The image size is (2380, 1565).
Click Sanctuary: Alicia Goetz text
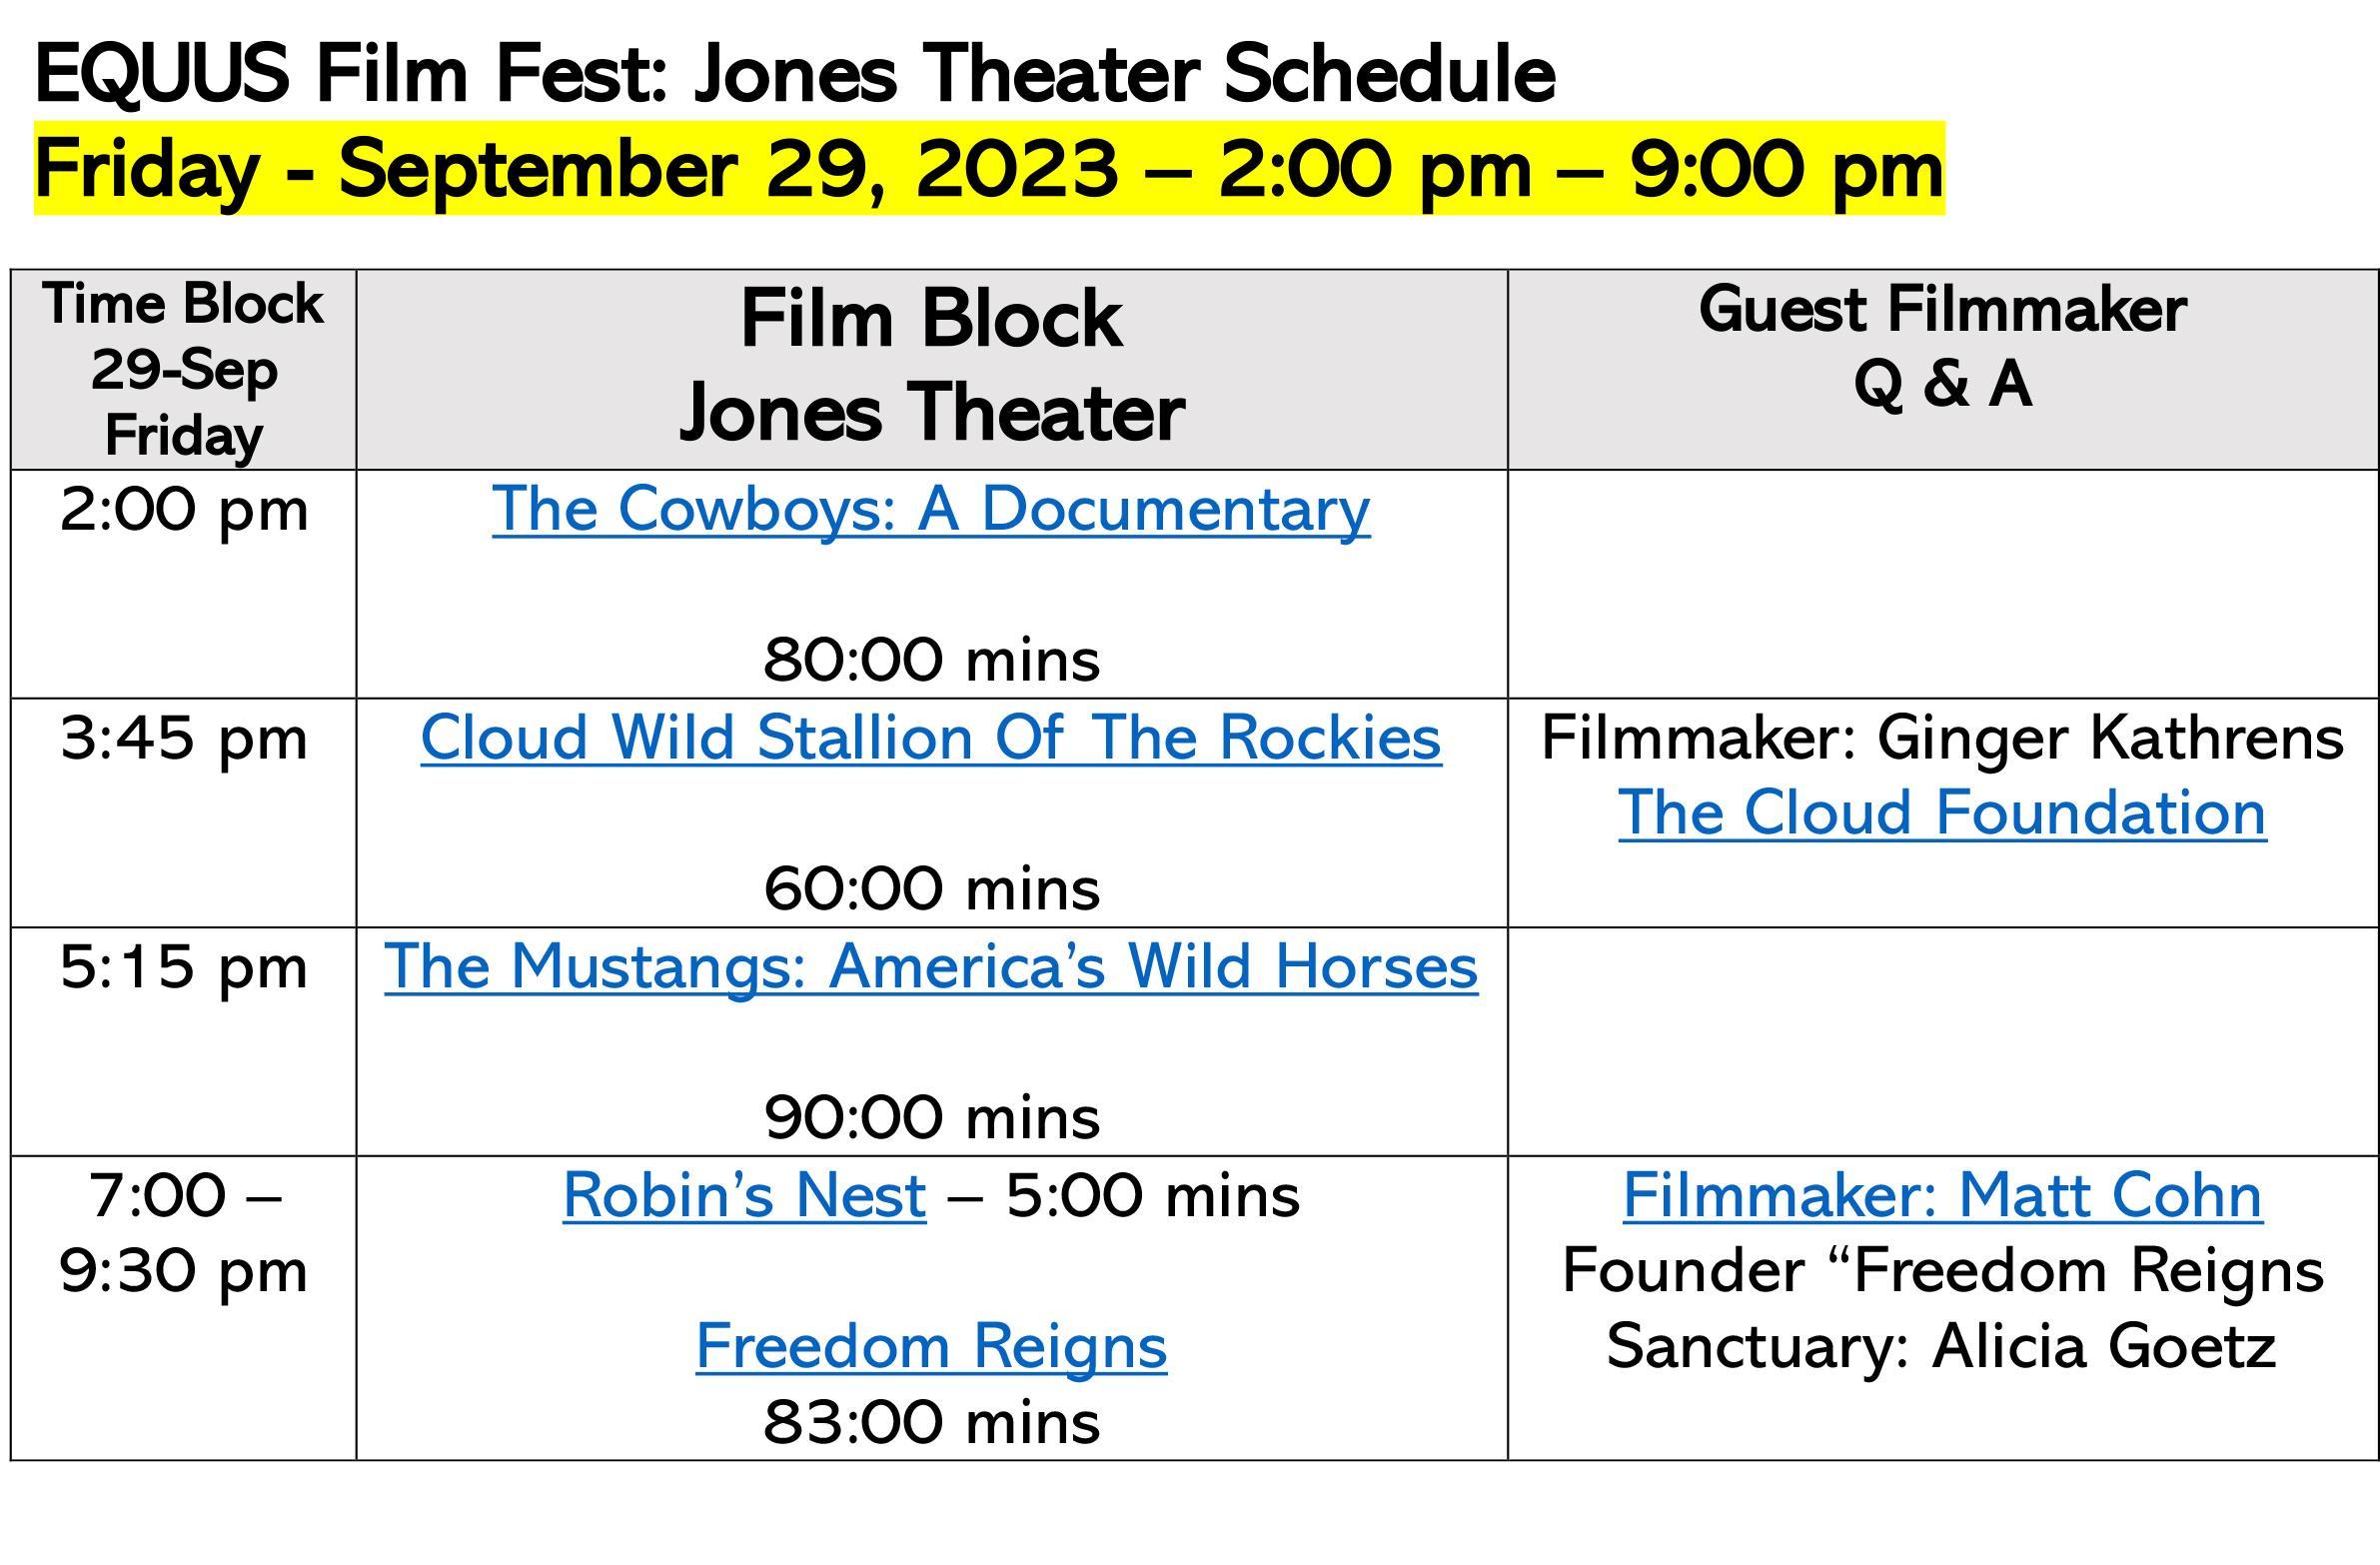coord(1942,1346)
